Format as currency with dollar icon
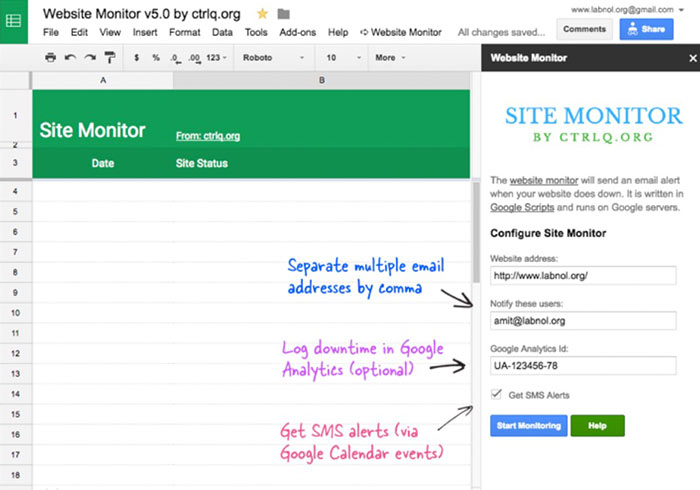The width and height of the screenshot is (700, 490). click(137, 58)
